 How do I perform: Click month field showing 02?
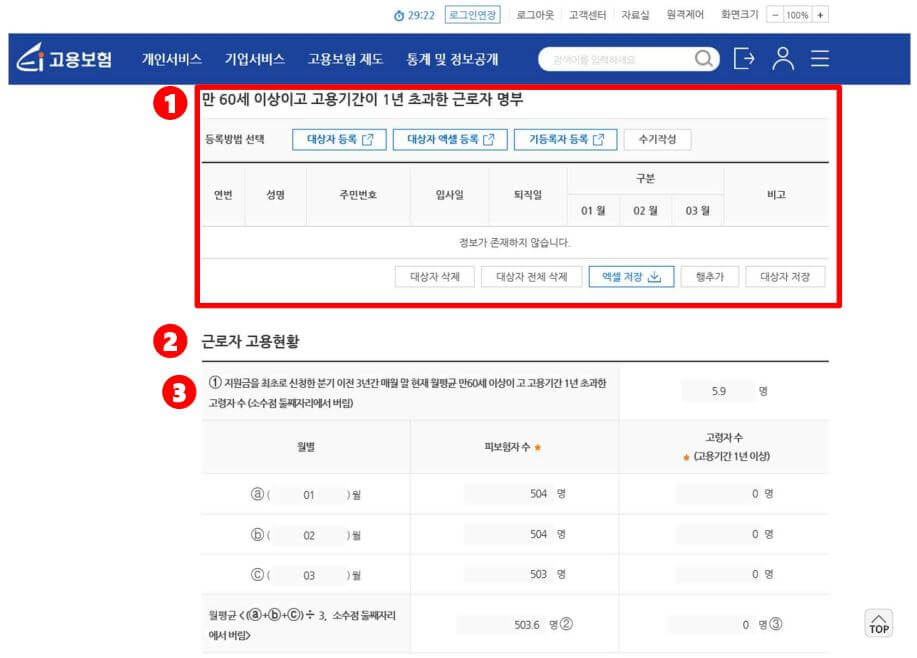pos(309,535)
